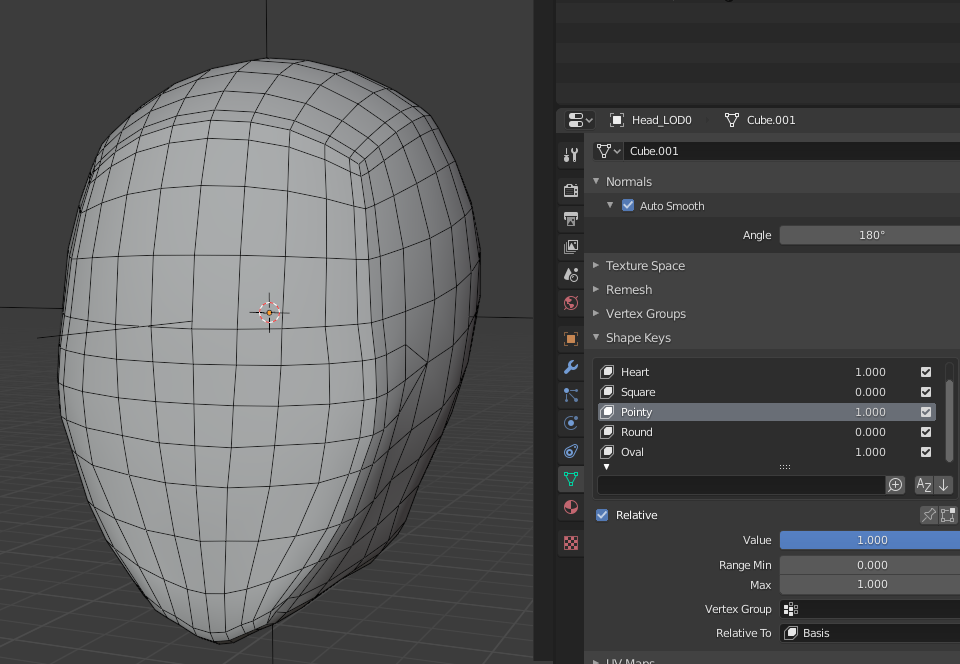Disable the Auto Smooth checkbox

(628, 205)
